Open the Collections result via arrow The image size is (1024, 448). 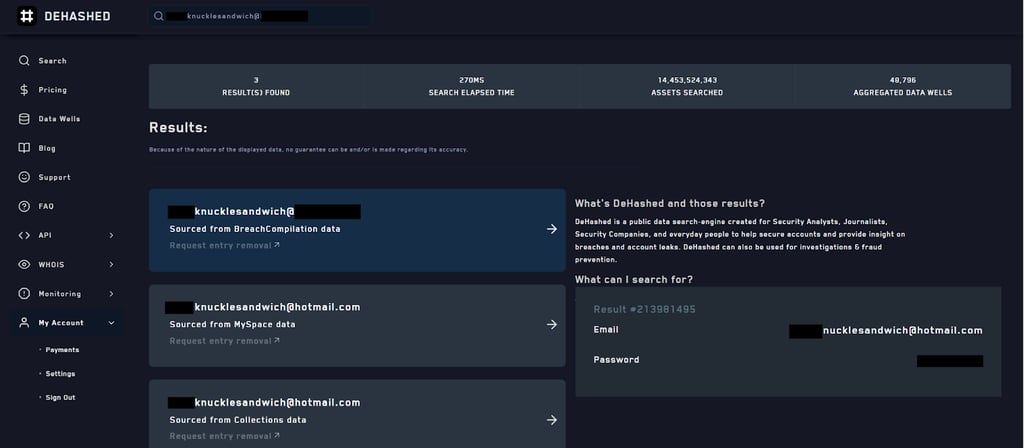pyautogui.click(x=552, y=420)
